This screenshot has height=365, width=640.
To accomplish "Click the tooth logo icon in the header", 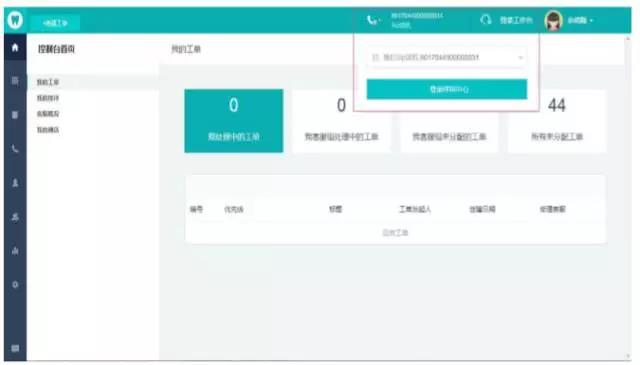I will 15,20.
